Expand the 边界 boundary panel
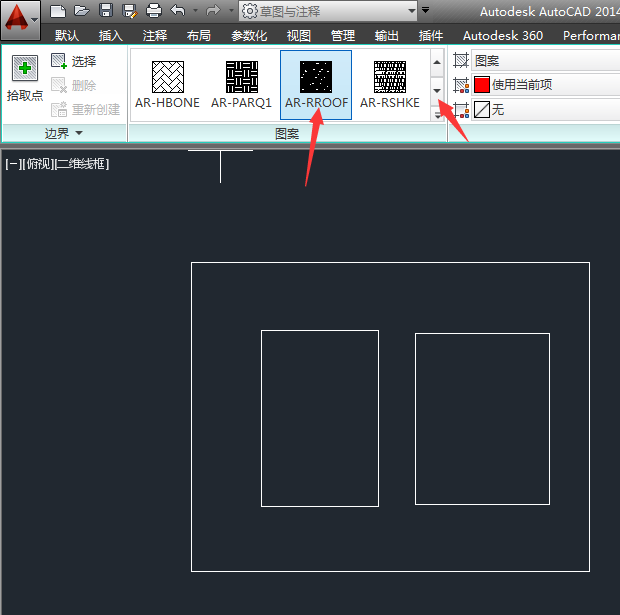This screenshot has height=615, width=620. [x=64, y=133]
